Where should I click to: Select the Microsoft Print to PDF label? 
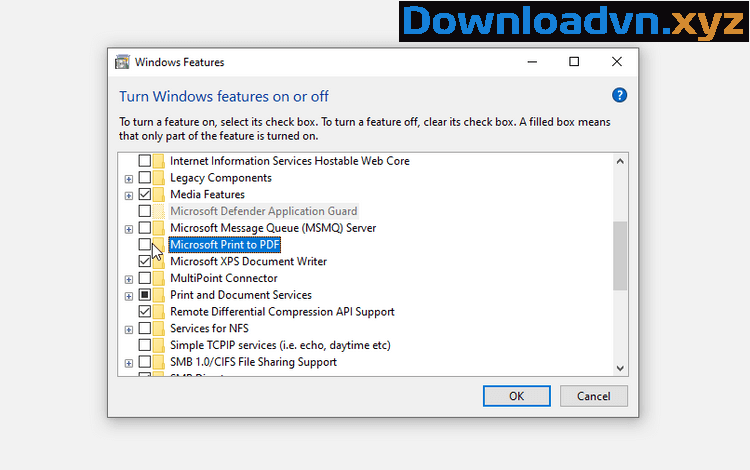tap(225, 245)
